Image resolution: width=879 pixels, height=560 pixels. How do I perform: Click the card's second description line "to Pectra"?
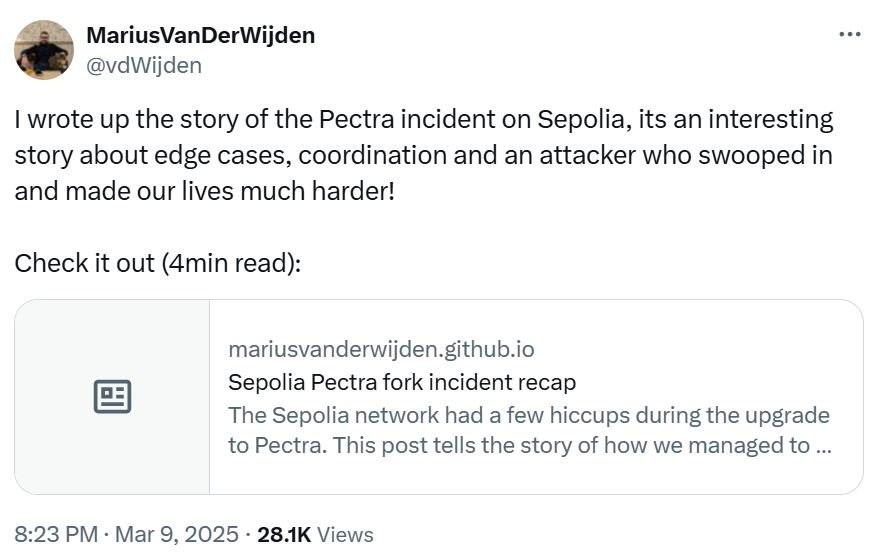click(530, 445)
